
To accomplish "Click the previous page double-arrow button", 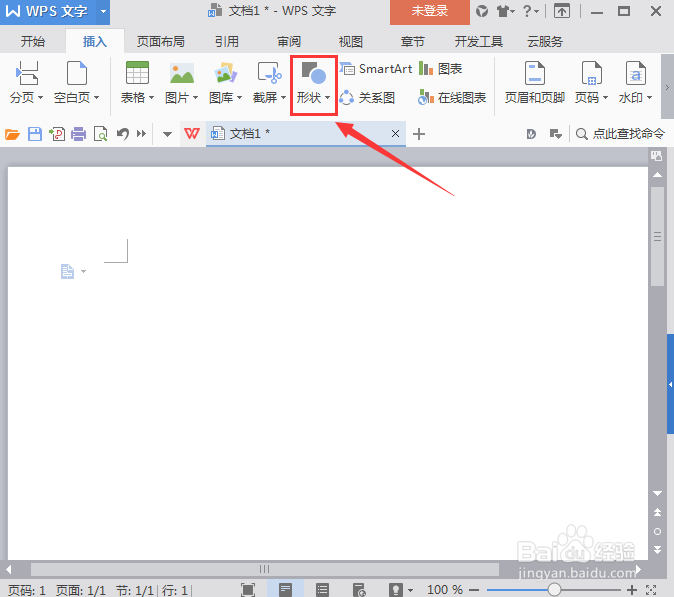I will pyautogui.click(x=657, y=512).
